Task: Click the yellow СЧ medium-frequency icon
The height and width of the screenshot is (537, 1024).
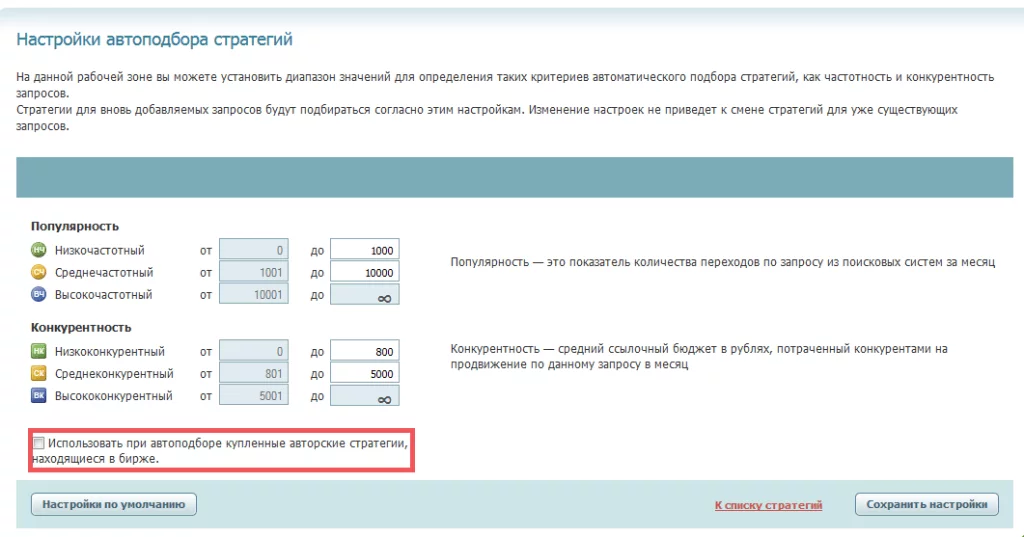Action: click(39, 272)
